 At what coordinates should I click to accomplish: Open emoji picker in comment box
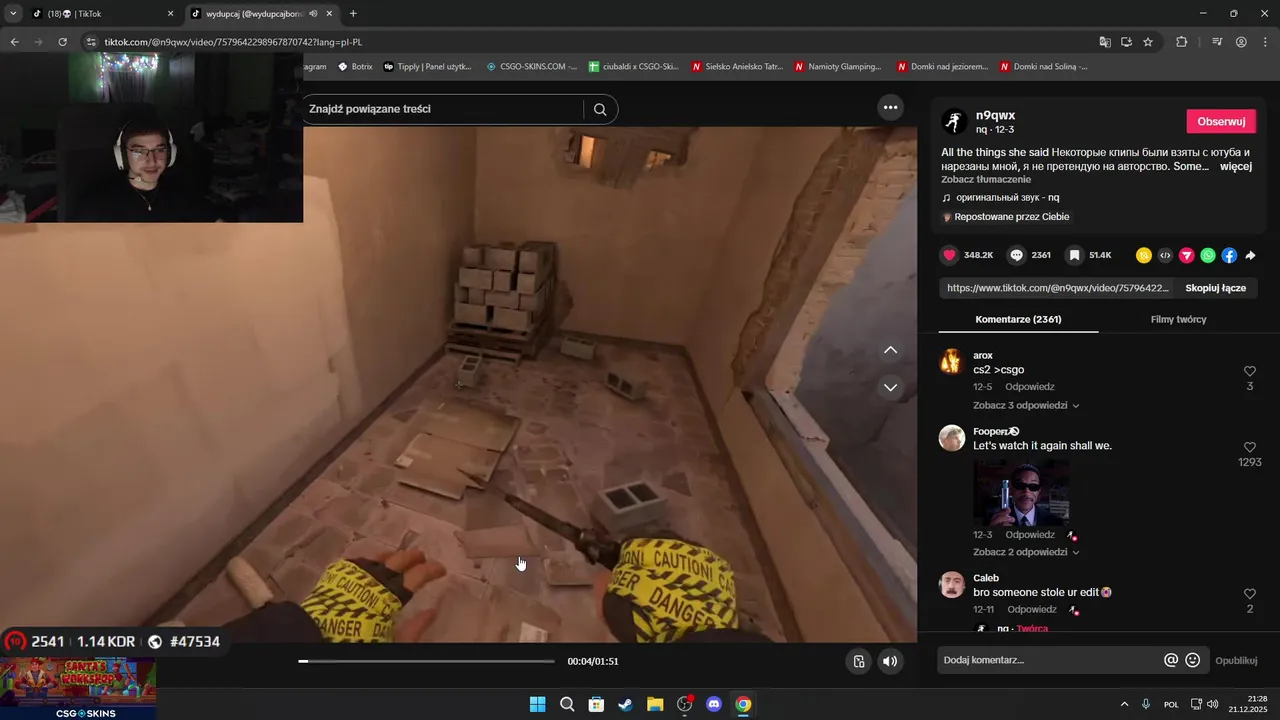[1192, 660]
